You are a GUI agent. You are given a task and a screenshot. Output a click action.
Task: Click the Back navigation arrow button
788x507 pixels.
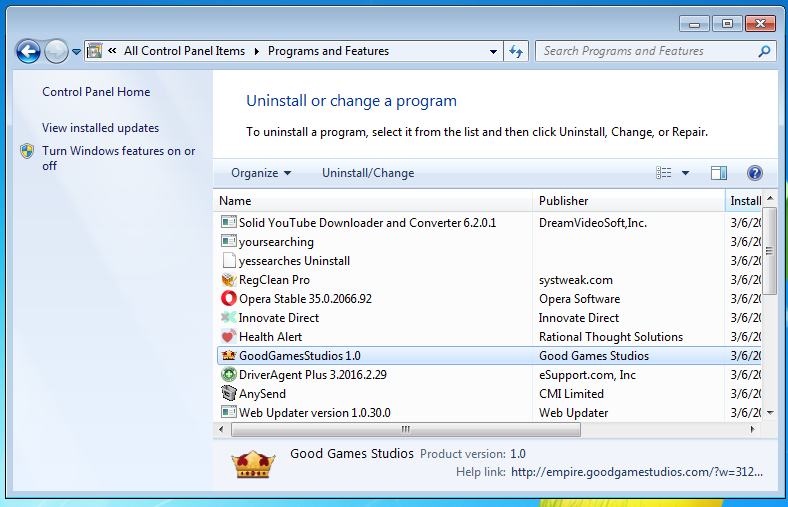pyautogui.click(x=28, y=51)
